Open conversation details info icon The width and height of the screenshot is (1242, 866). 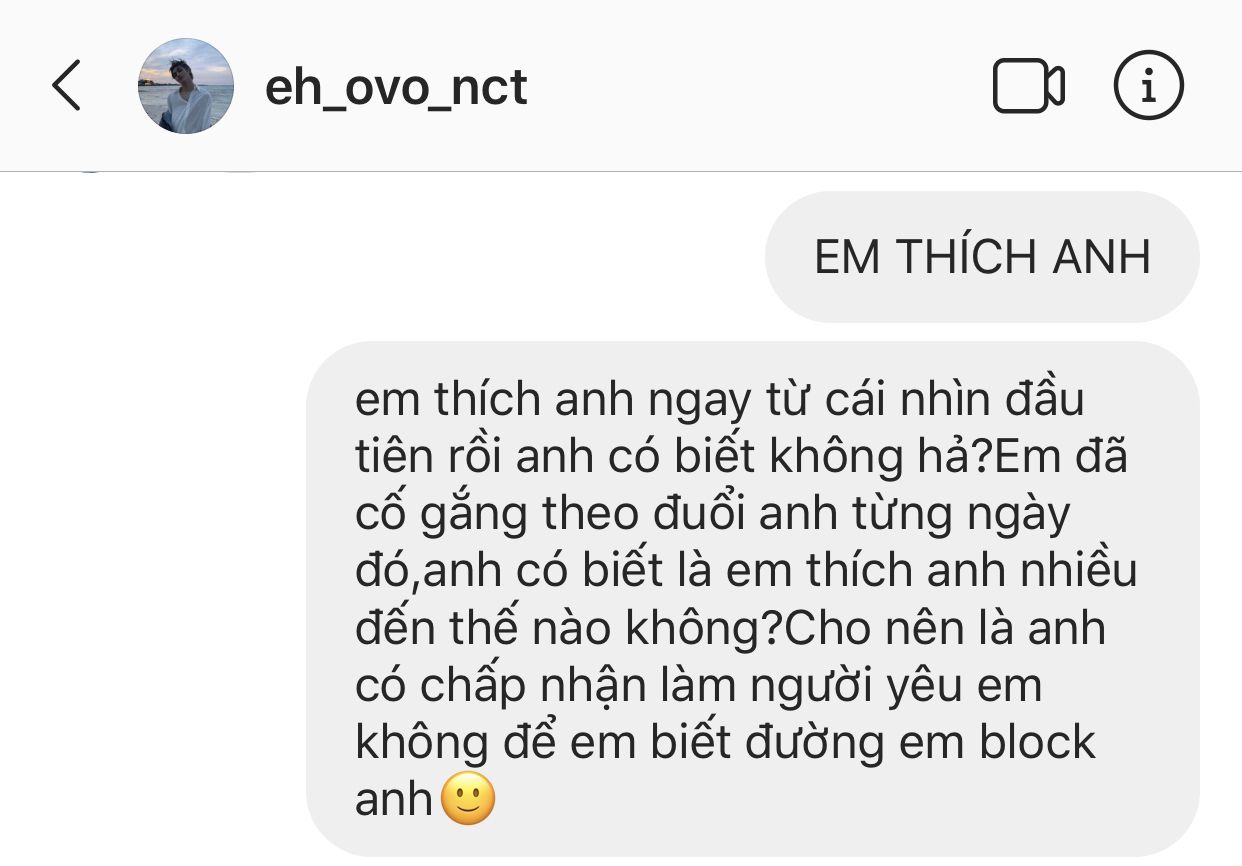tap(1149, 85)
